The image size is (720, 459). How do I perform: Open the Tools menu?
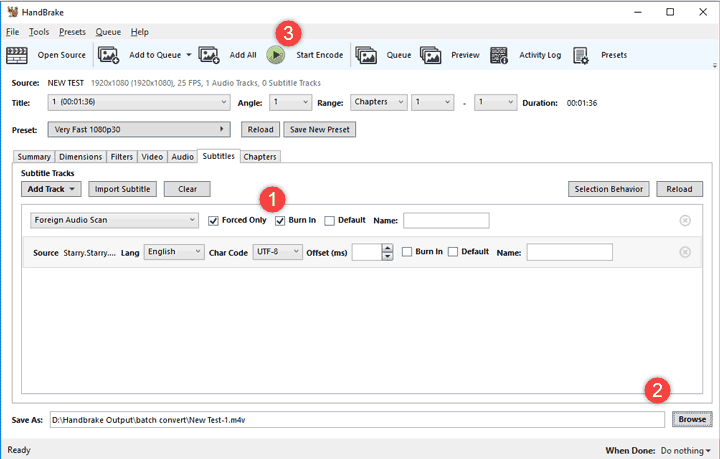pyautogui.click(x=39, y=32)
